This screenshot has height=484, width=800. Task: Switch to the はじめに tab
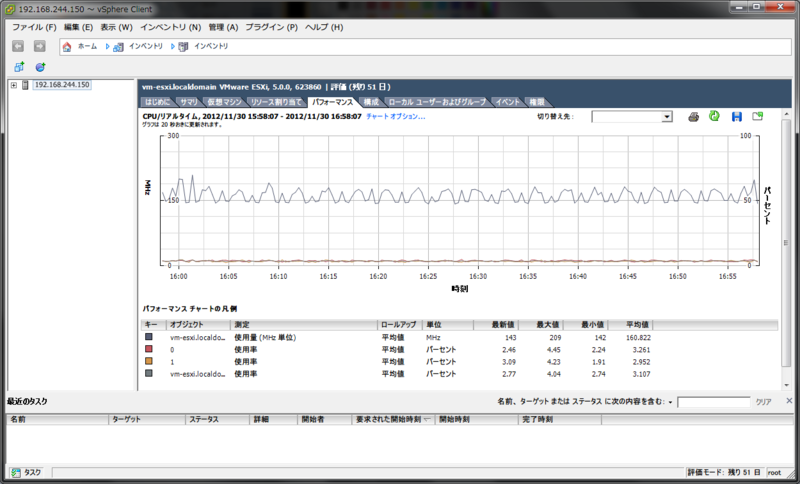pos(157,102)
